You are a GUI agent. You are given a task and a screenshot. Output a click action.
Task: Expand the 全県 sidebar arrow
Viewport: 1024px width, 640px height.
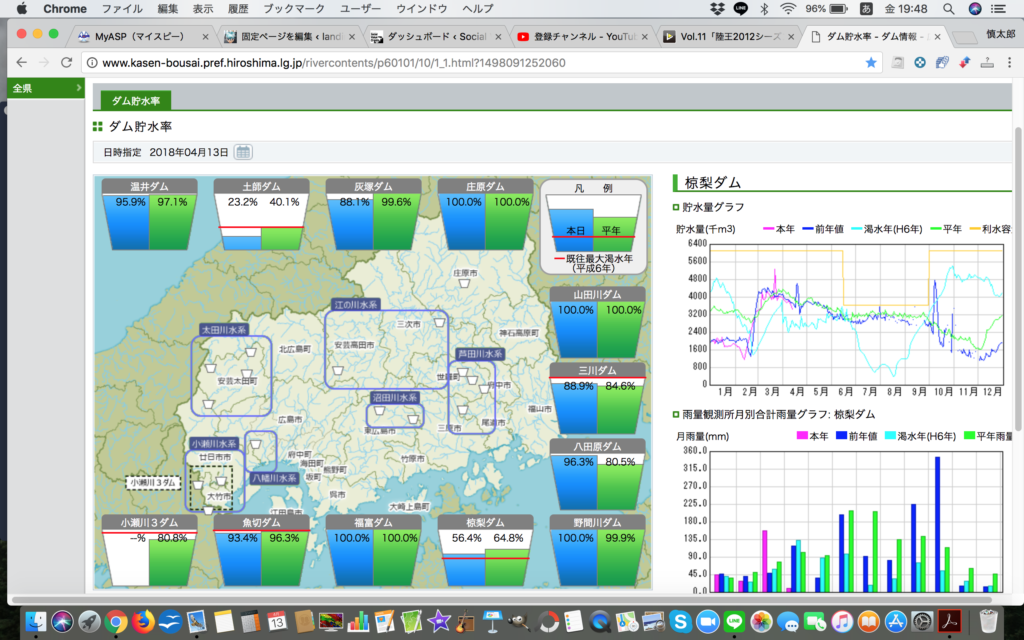[79, 88]
